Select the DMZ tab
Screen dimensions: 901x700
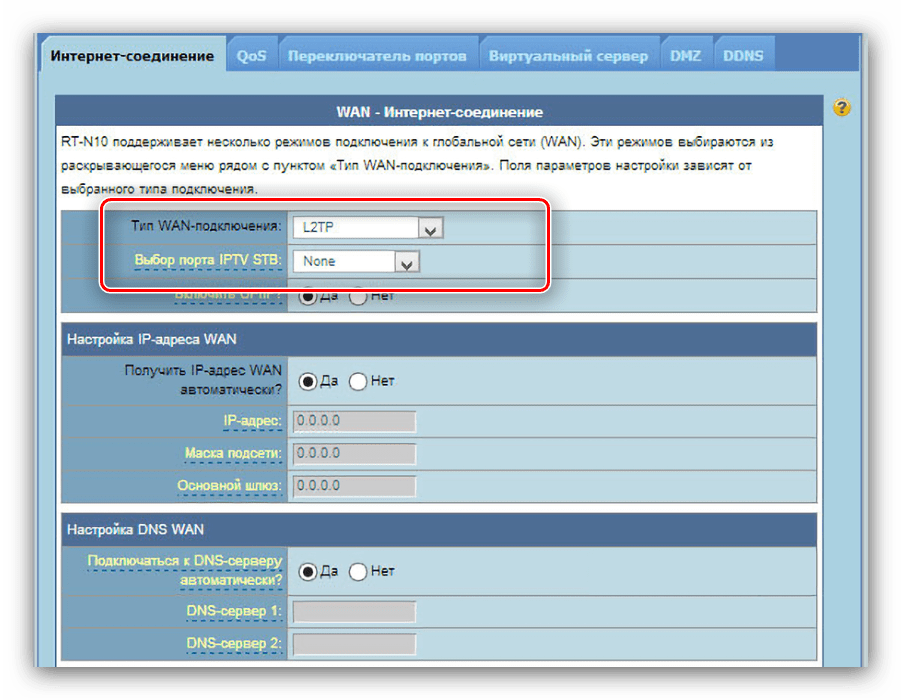(686, 56)
